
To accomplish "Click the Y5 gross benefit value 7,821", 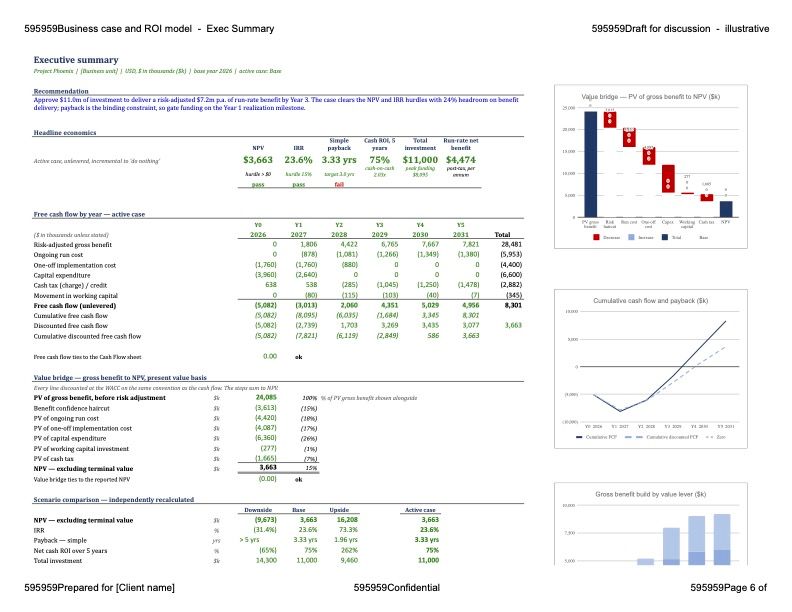I will point(470,244).
